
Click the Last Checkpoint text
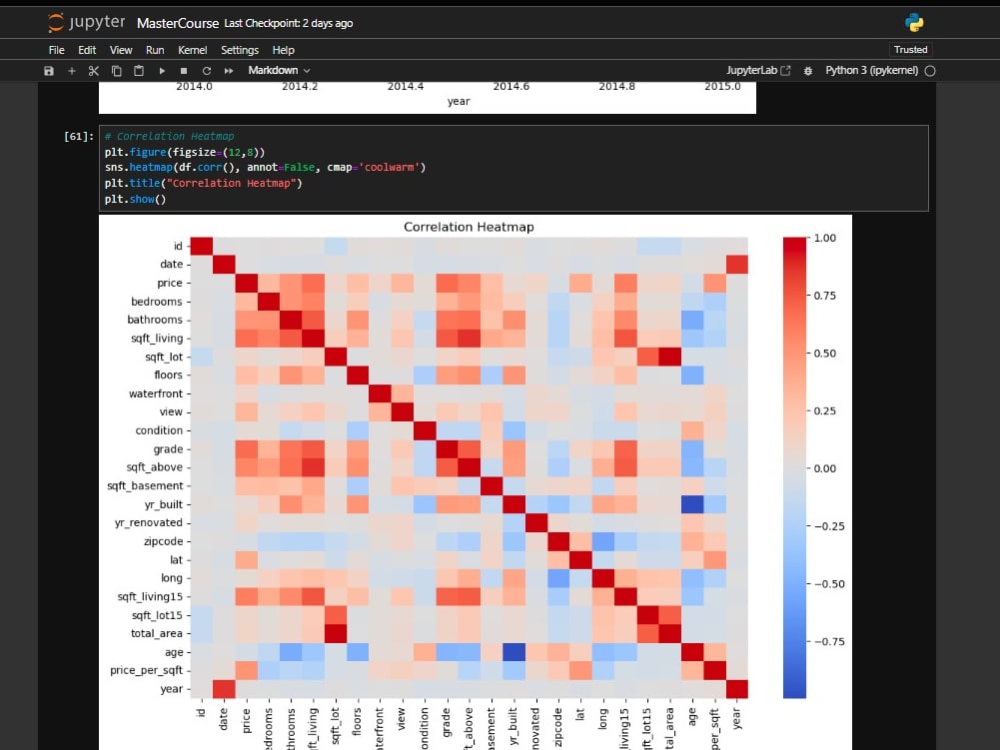(288, 23)
